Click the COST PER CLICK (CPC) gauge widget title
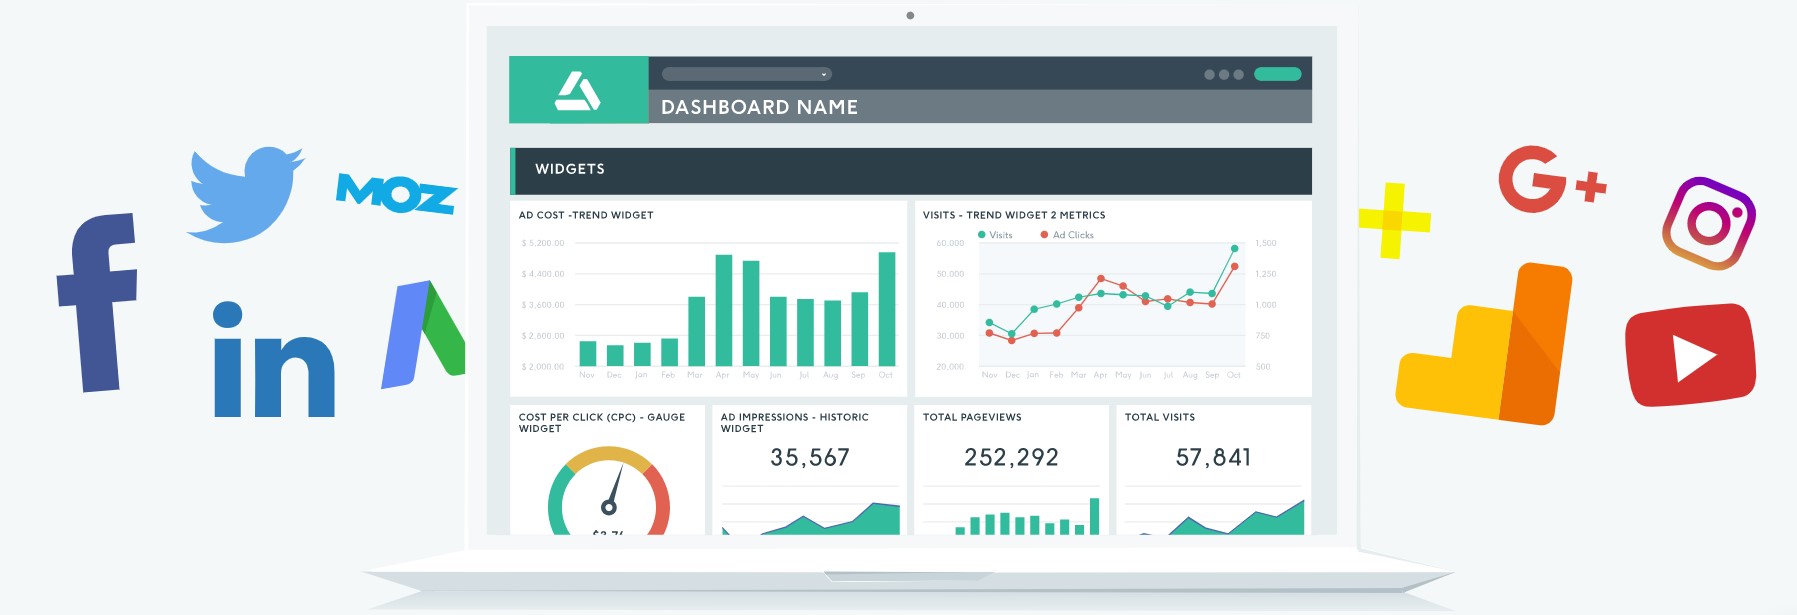1797x615 pixels. (602, 423)
